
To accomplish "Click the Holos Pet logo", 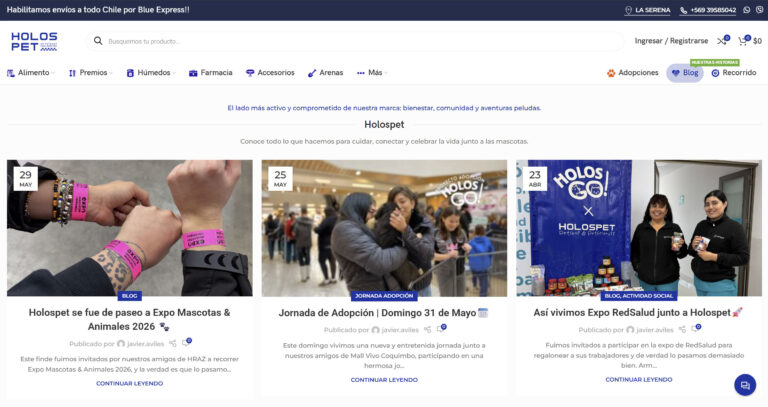I will [34, 42].
